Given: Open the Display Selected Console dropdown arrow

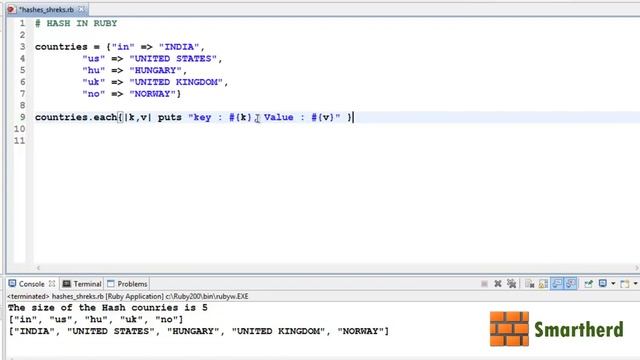Looking at the screenshot, I should coord(613,284).
